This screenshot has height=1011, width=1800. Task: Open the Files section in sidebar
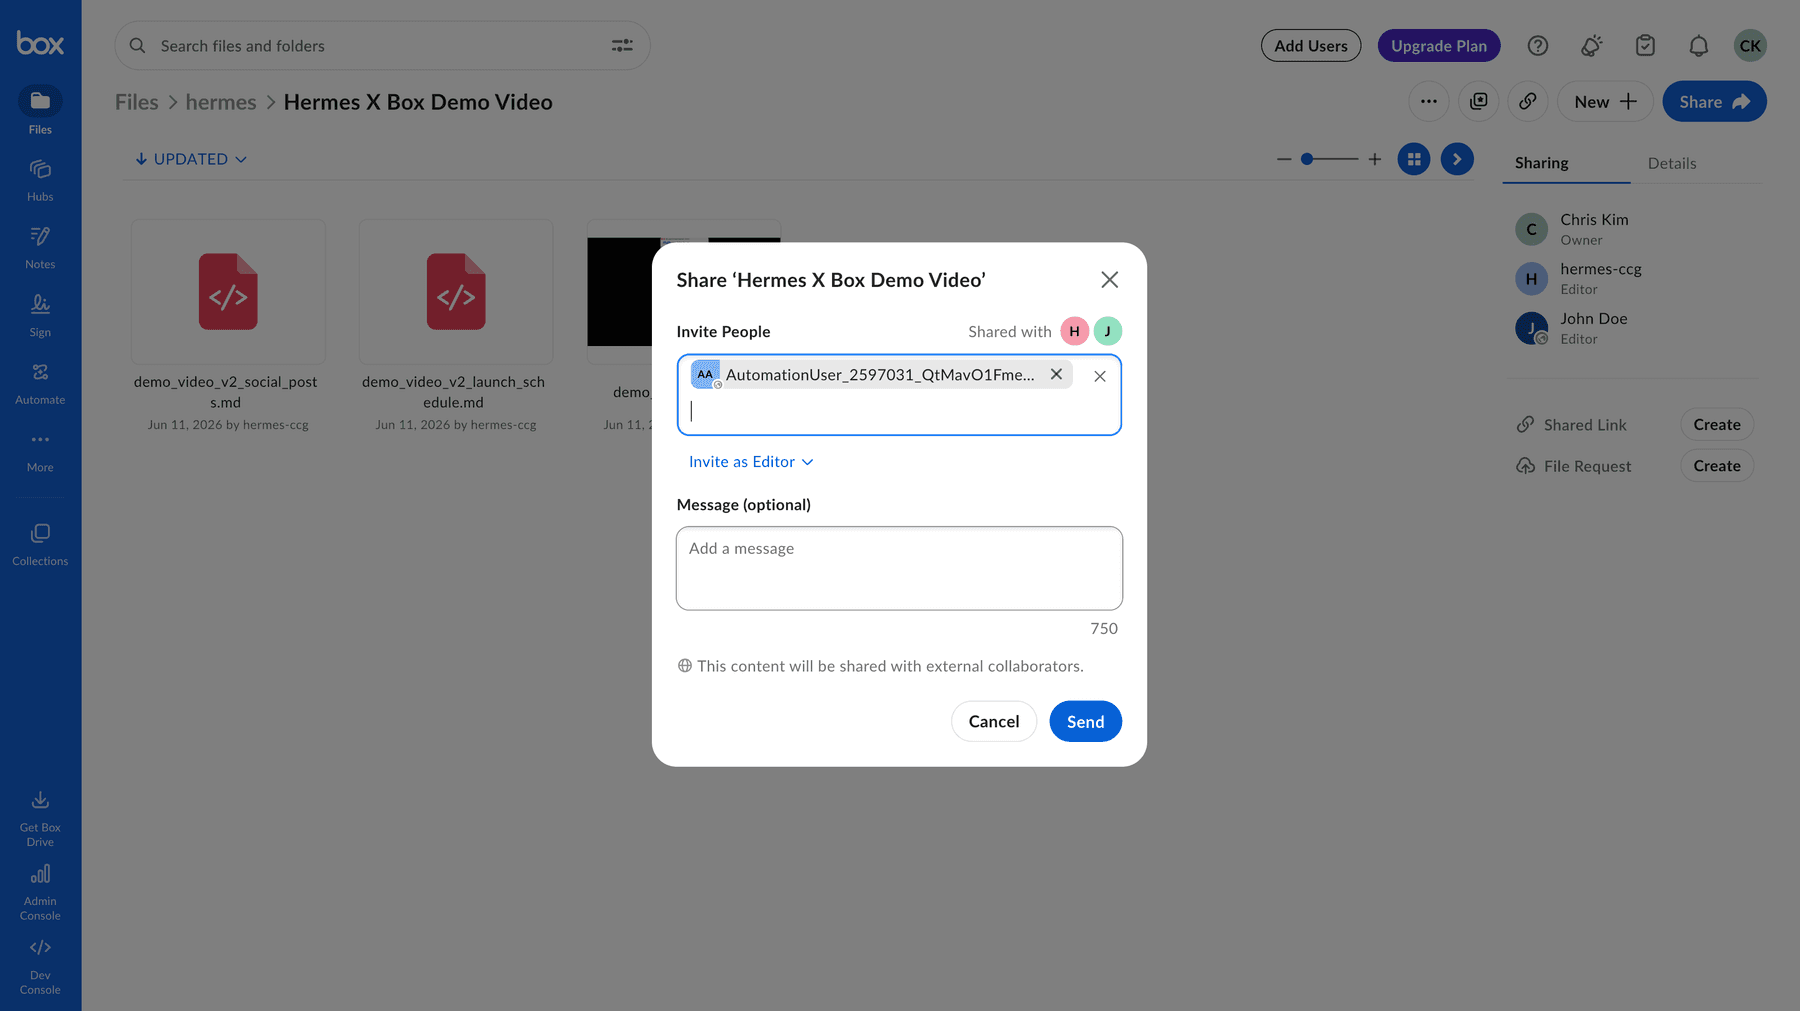pos(40,111)
